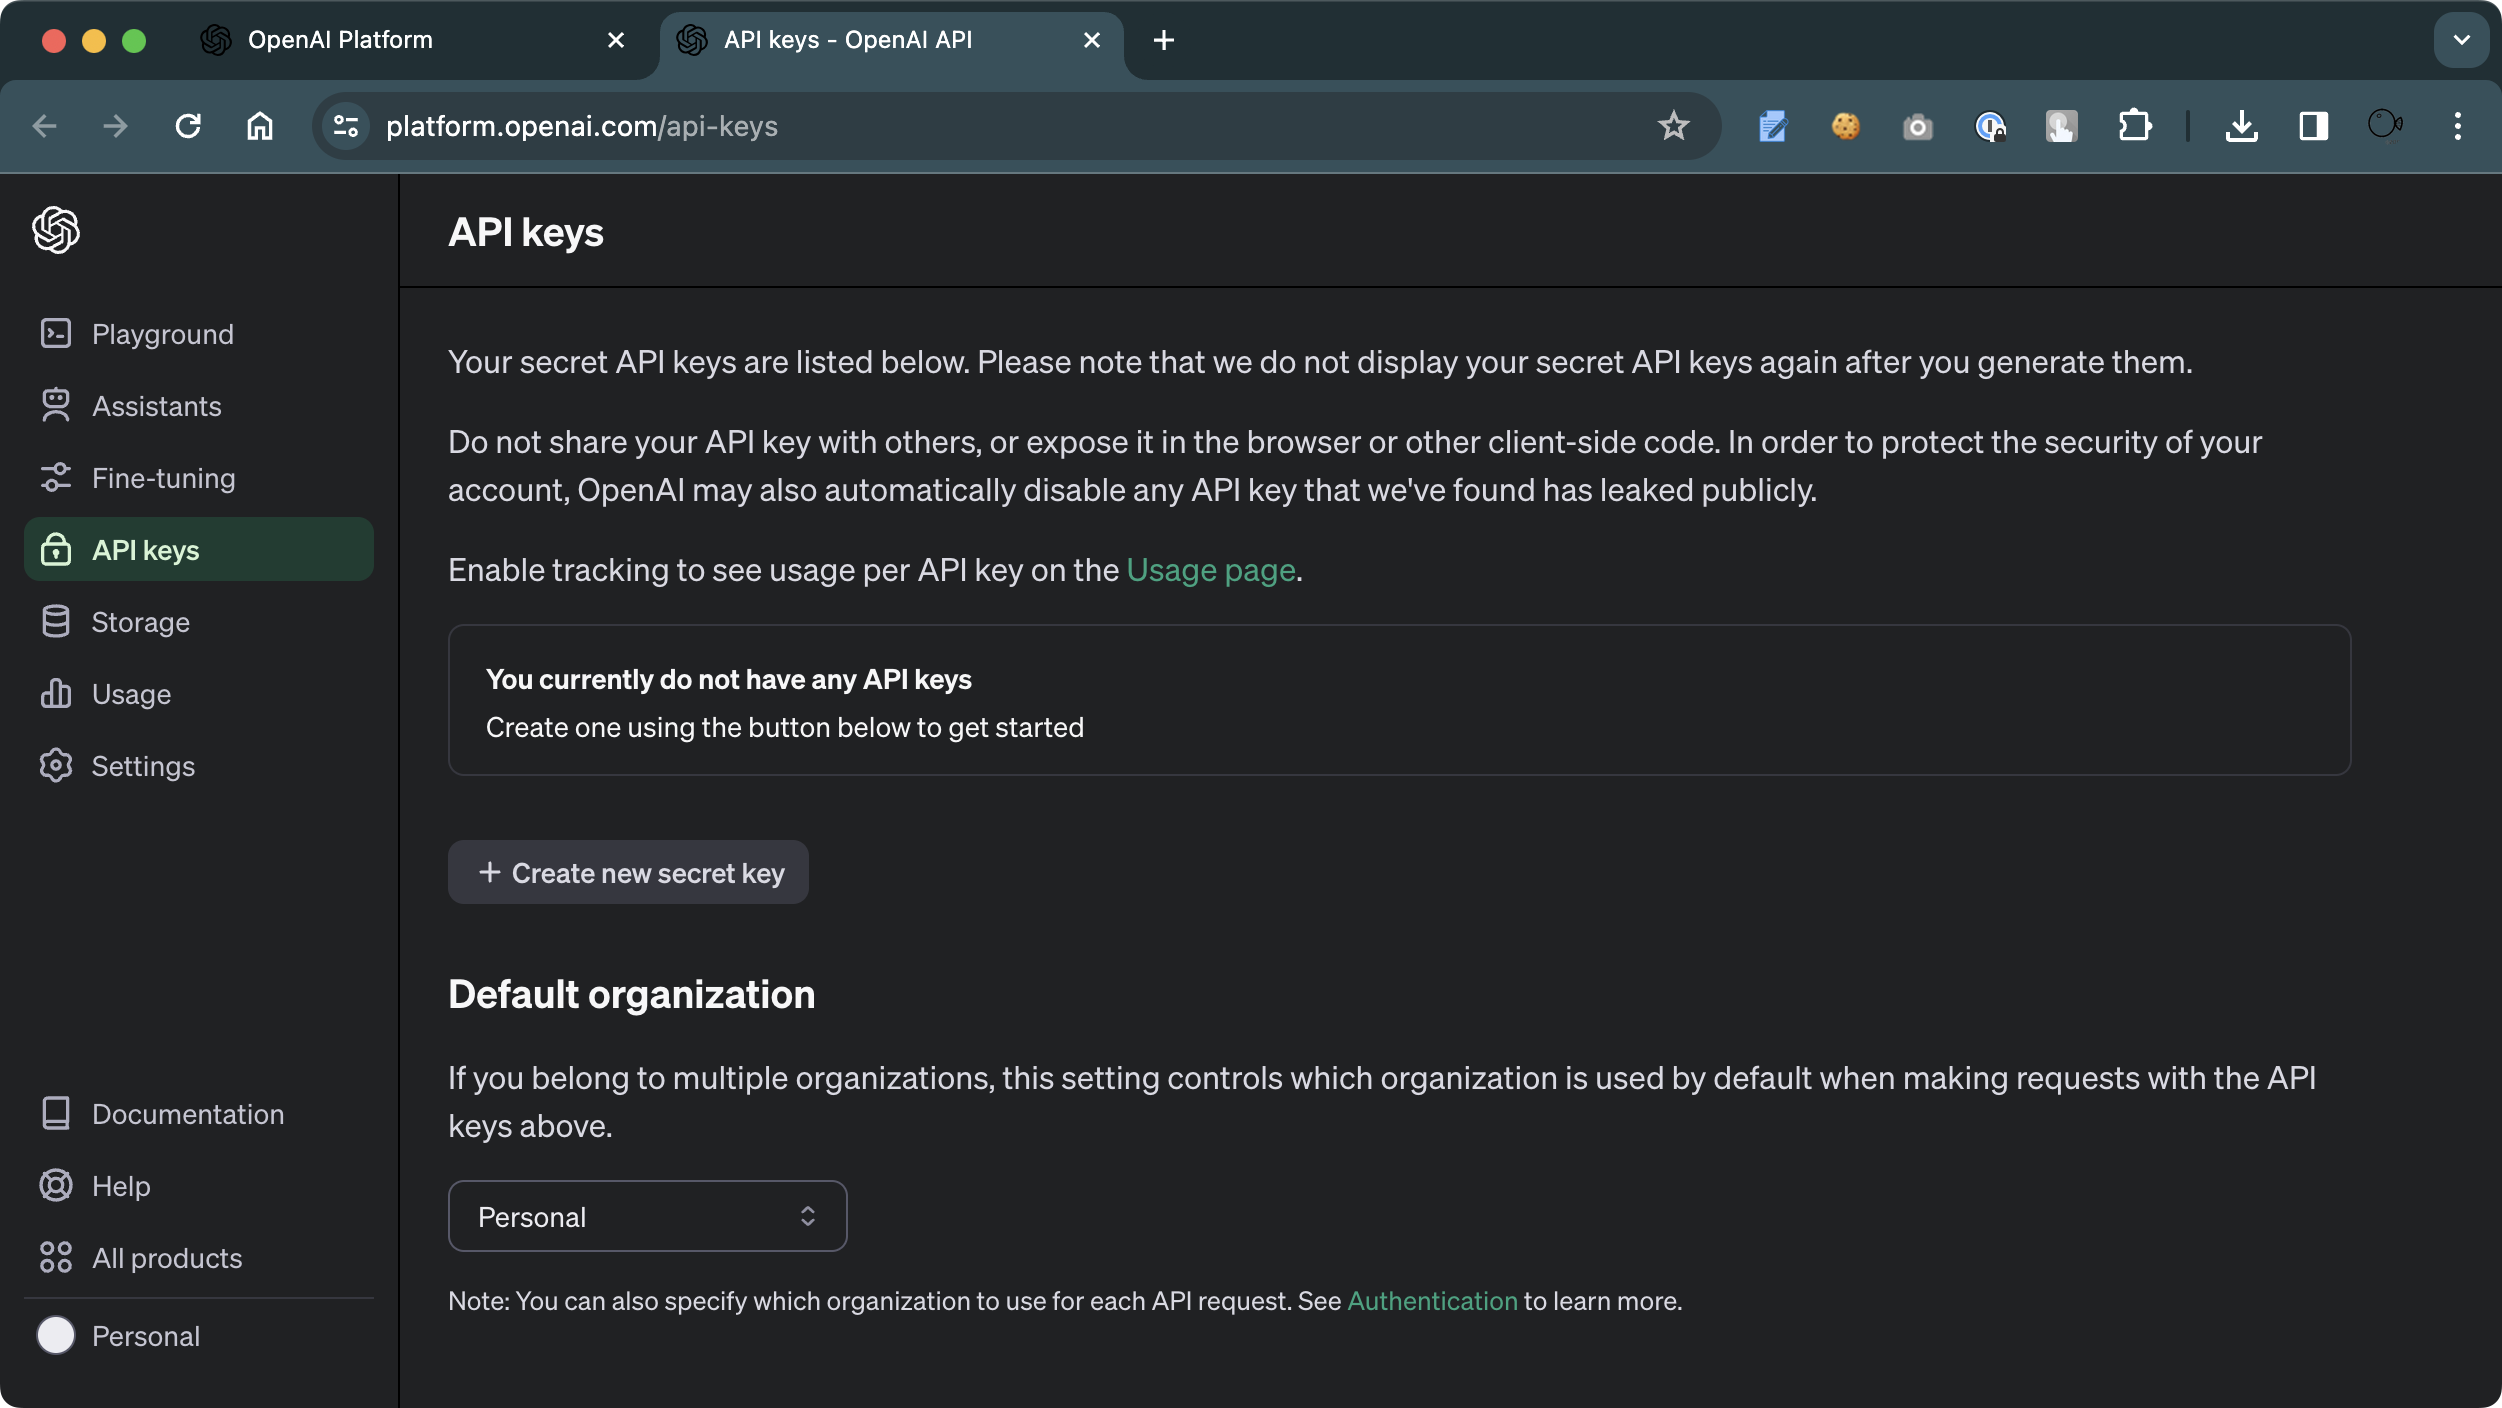Bookmark this page with the star icon
The height and width of the screenshot is (1408, 2502).
point(1673,127)
